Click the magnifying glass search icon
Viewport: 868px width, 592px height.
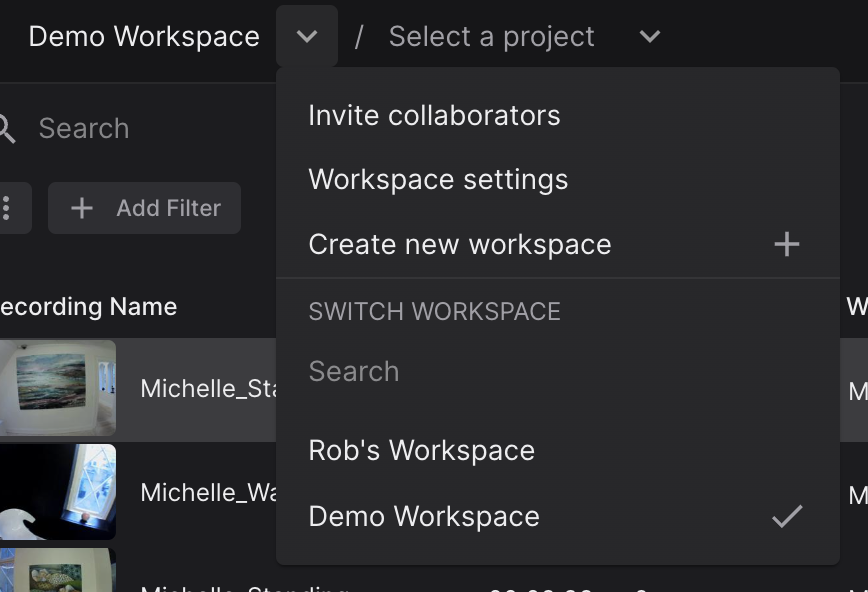coord(7,129)
